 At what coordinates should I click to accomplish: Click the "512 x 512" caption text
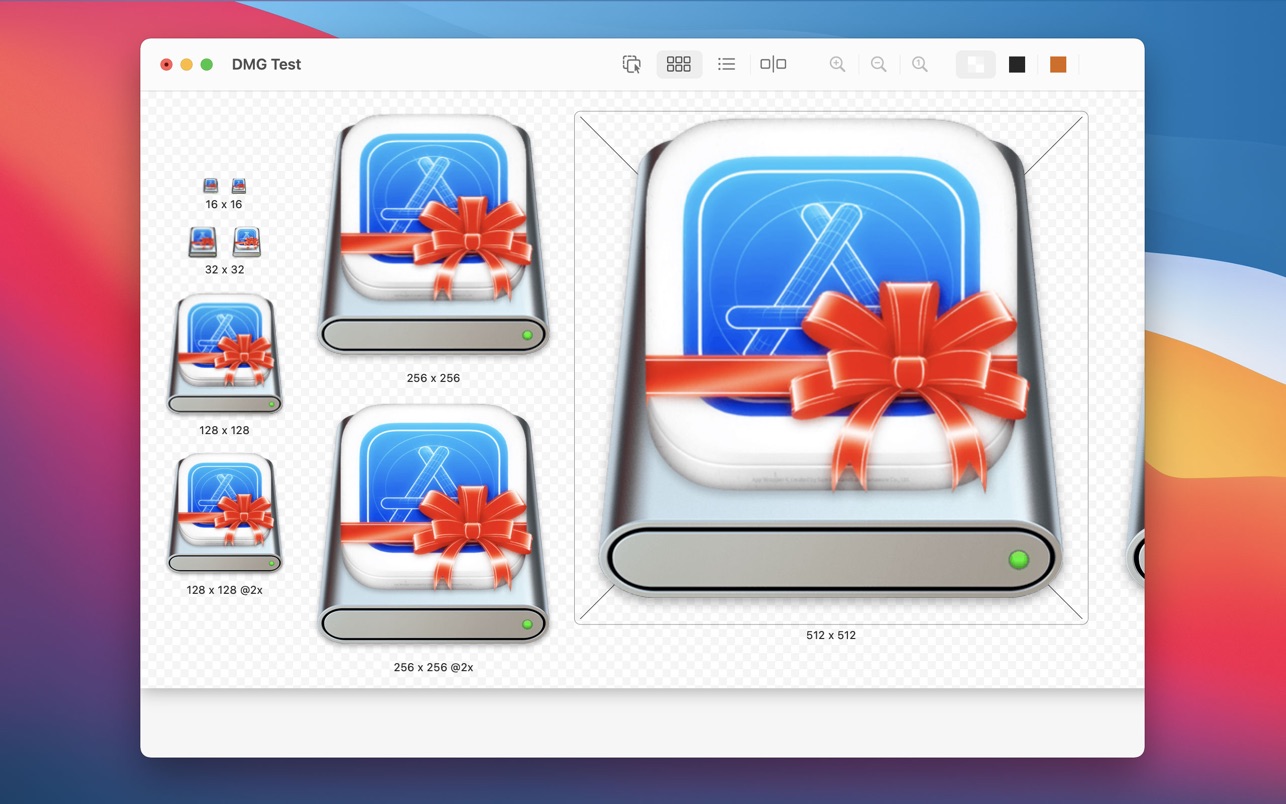click(831, 635)
